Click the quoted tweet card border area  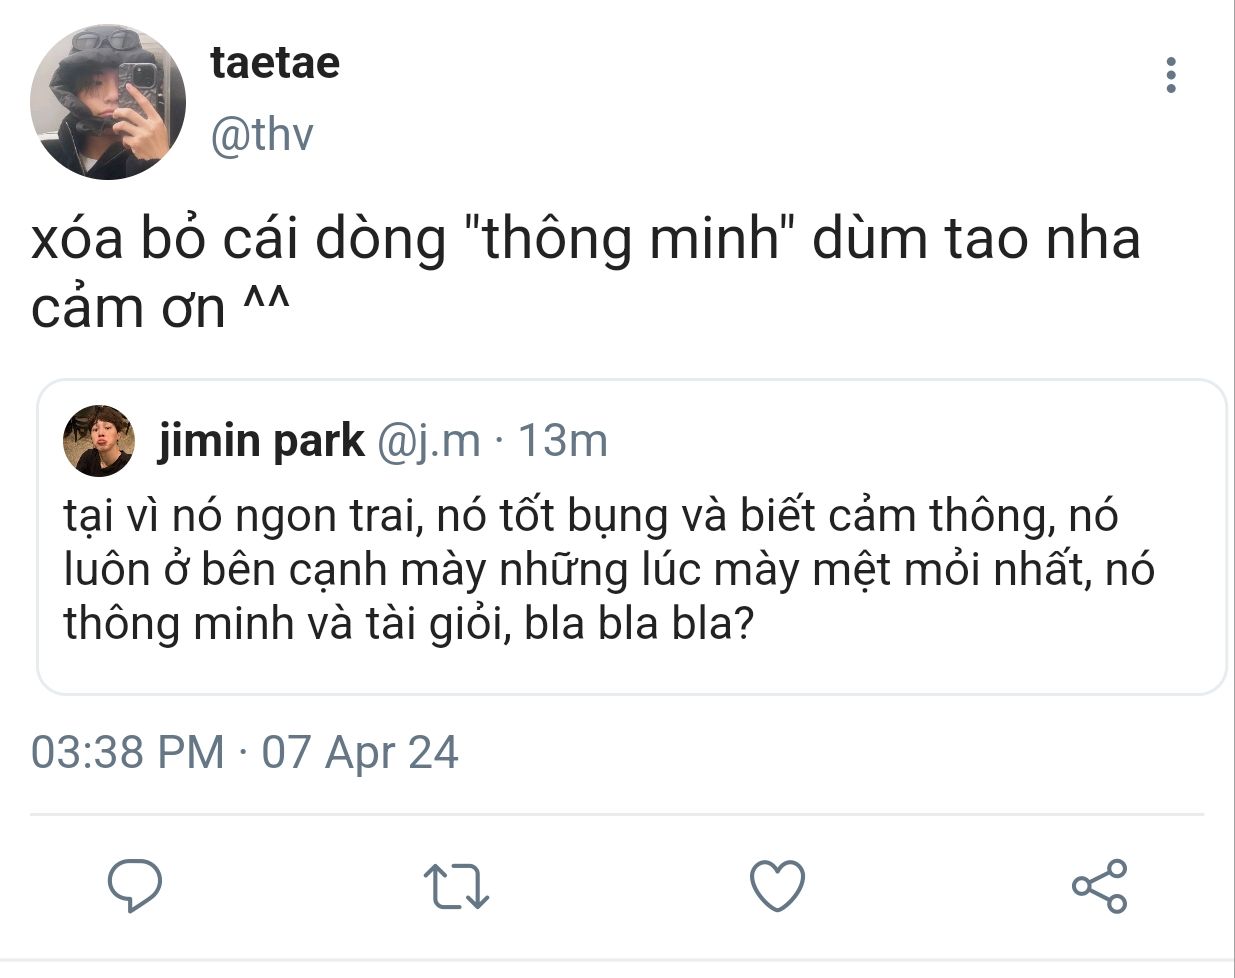coord(632,537)
